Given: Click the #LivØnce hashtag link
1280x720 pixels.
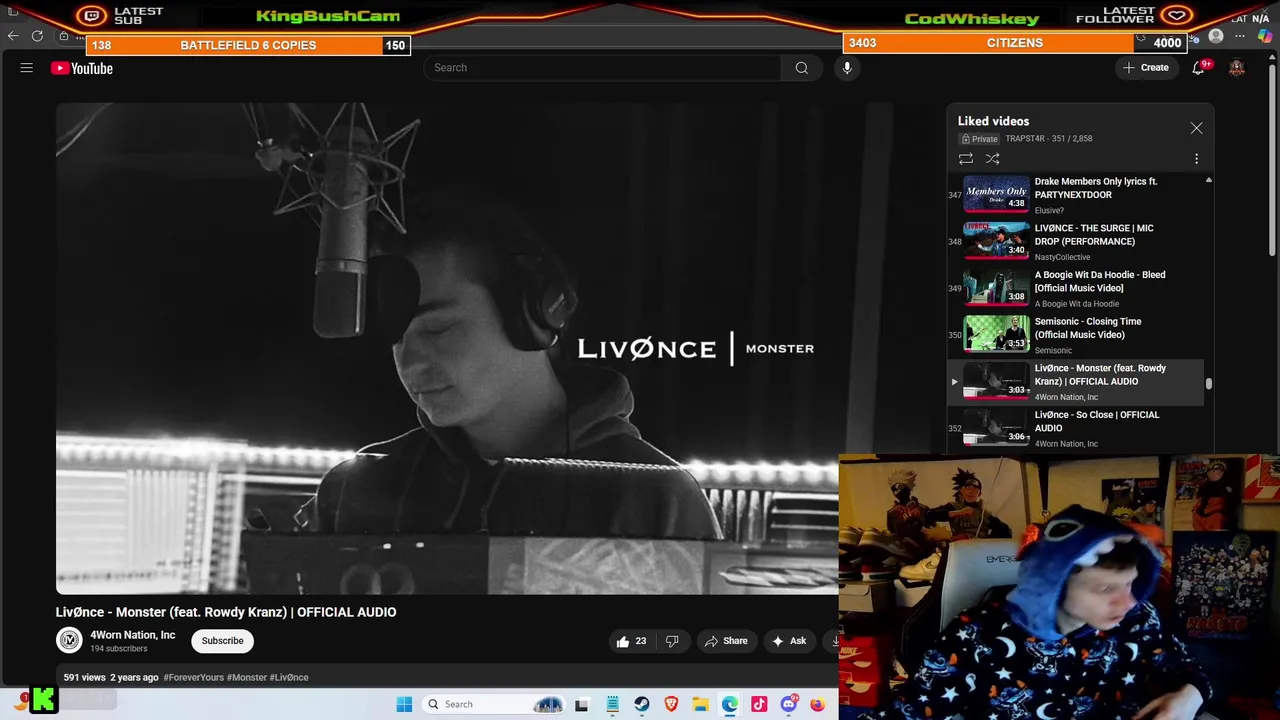Looking at the screenshot, I should (x=289, y=677).
